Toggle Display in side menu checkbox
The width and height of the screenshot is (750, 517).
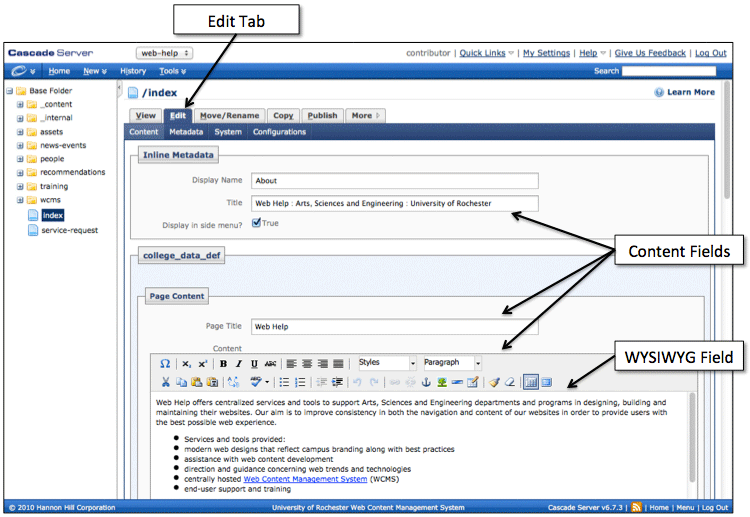click(x=256, y=222)
